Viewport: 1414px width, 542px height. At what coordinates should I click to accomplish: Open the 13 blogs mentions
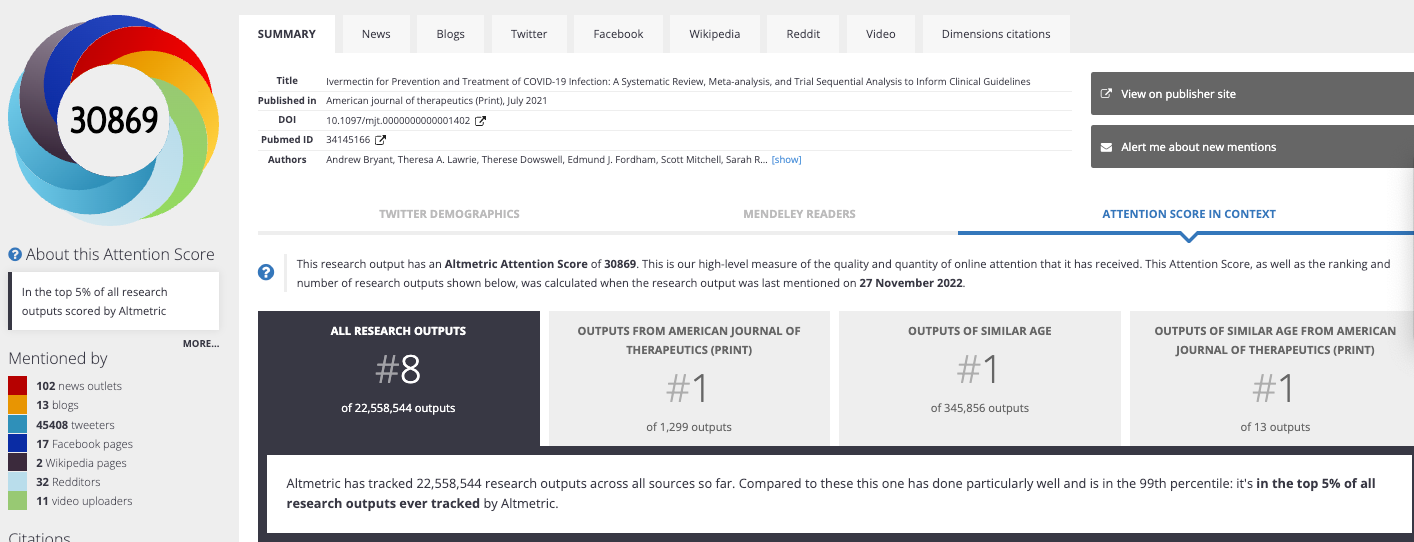tap(57, 405)
